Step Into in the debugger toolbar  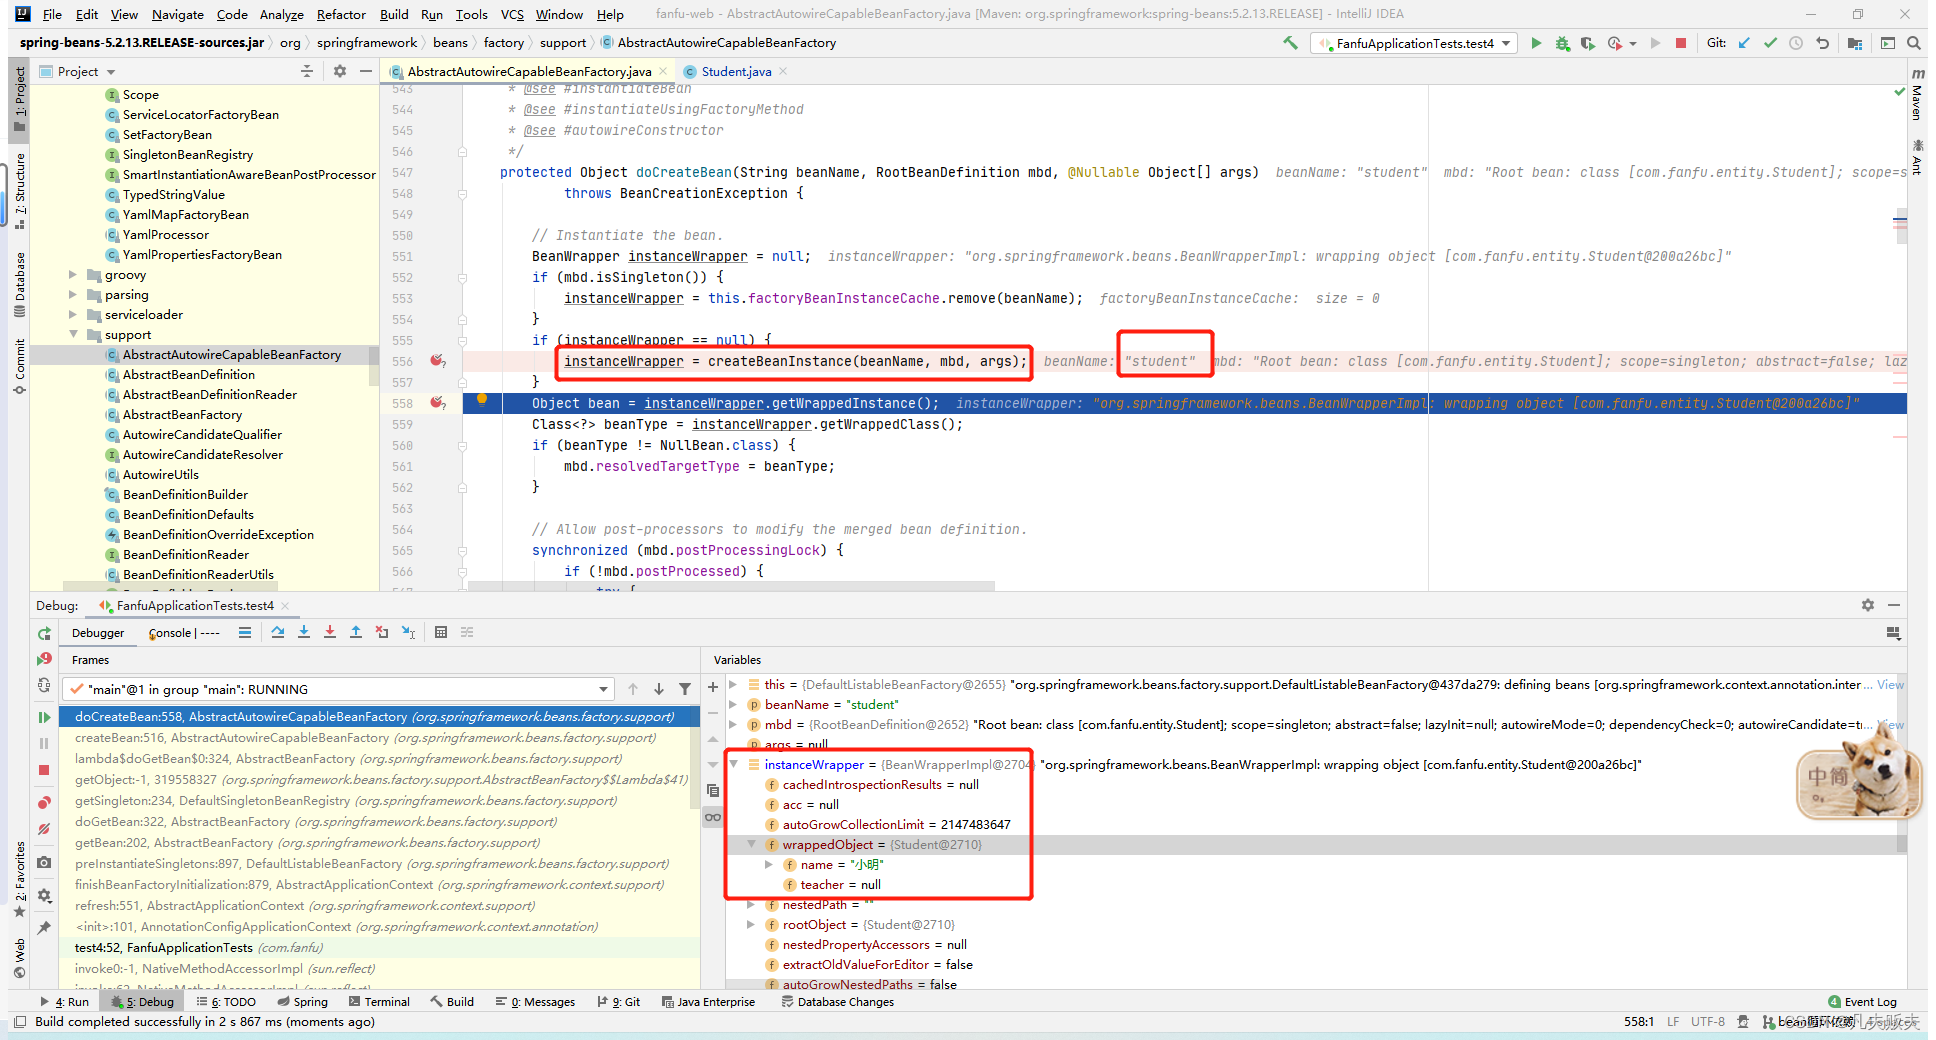pos(304,632)
